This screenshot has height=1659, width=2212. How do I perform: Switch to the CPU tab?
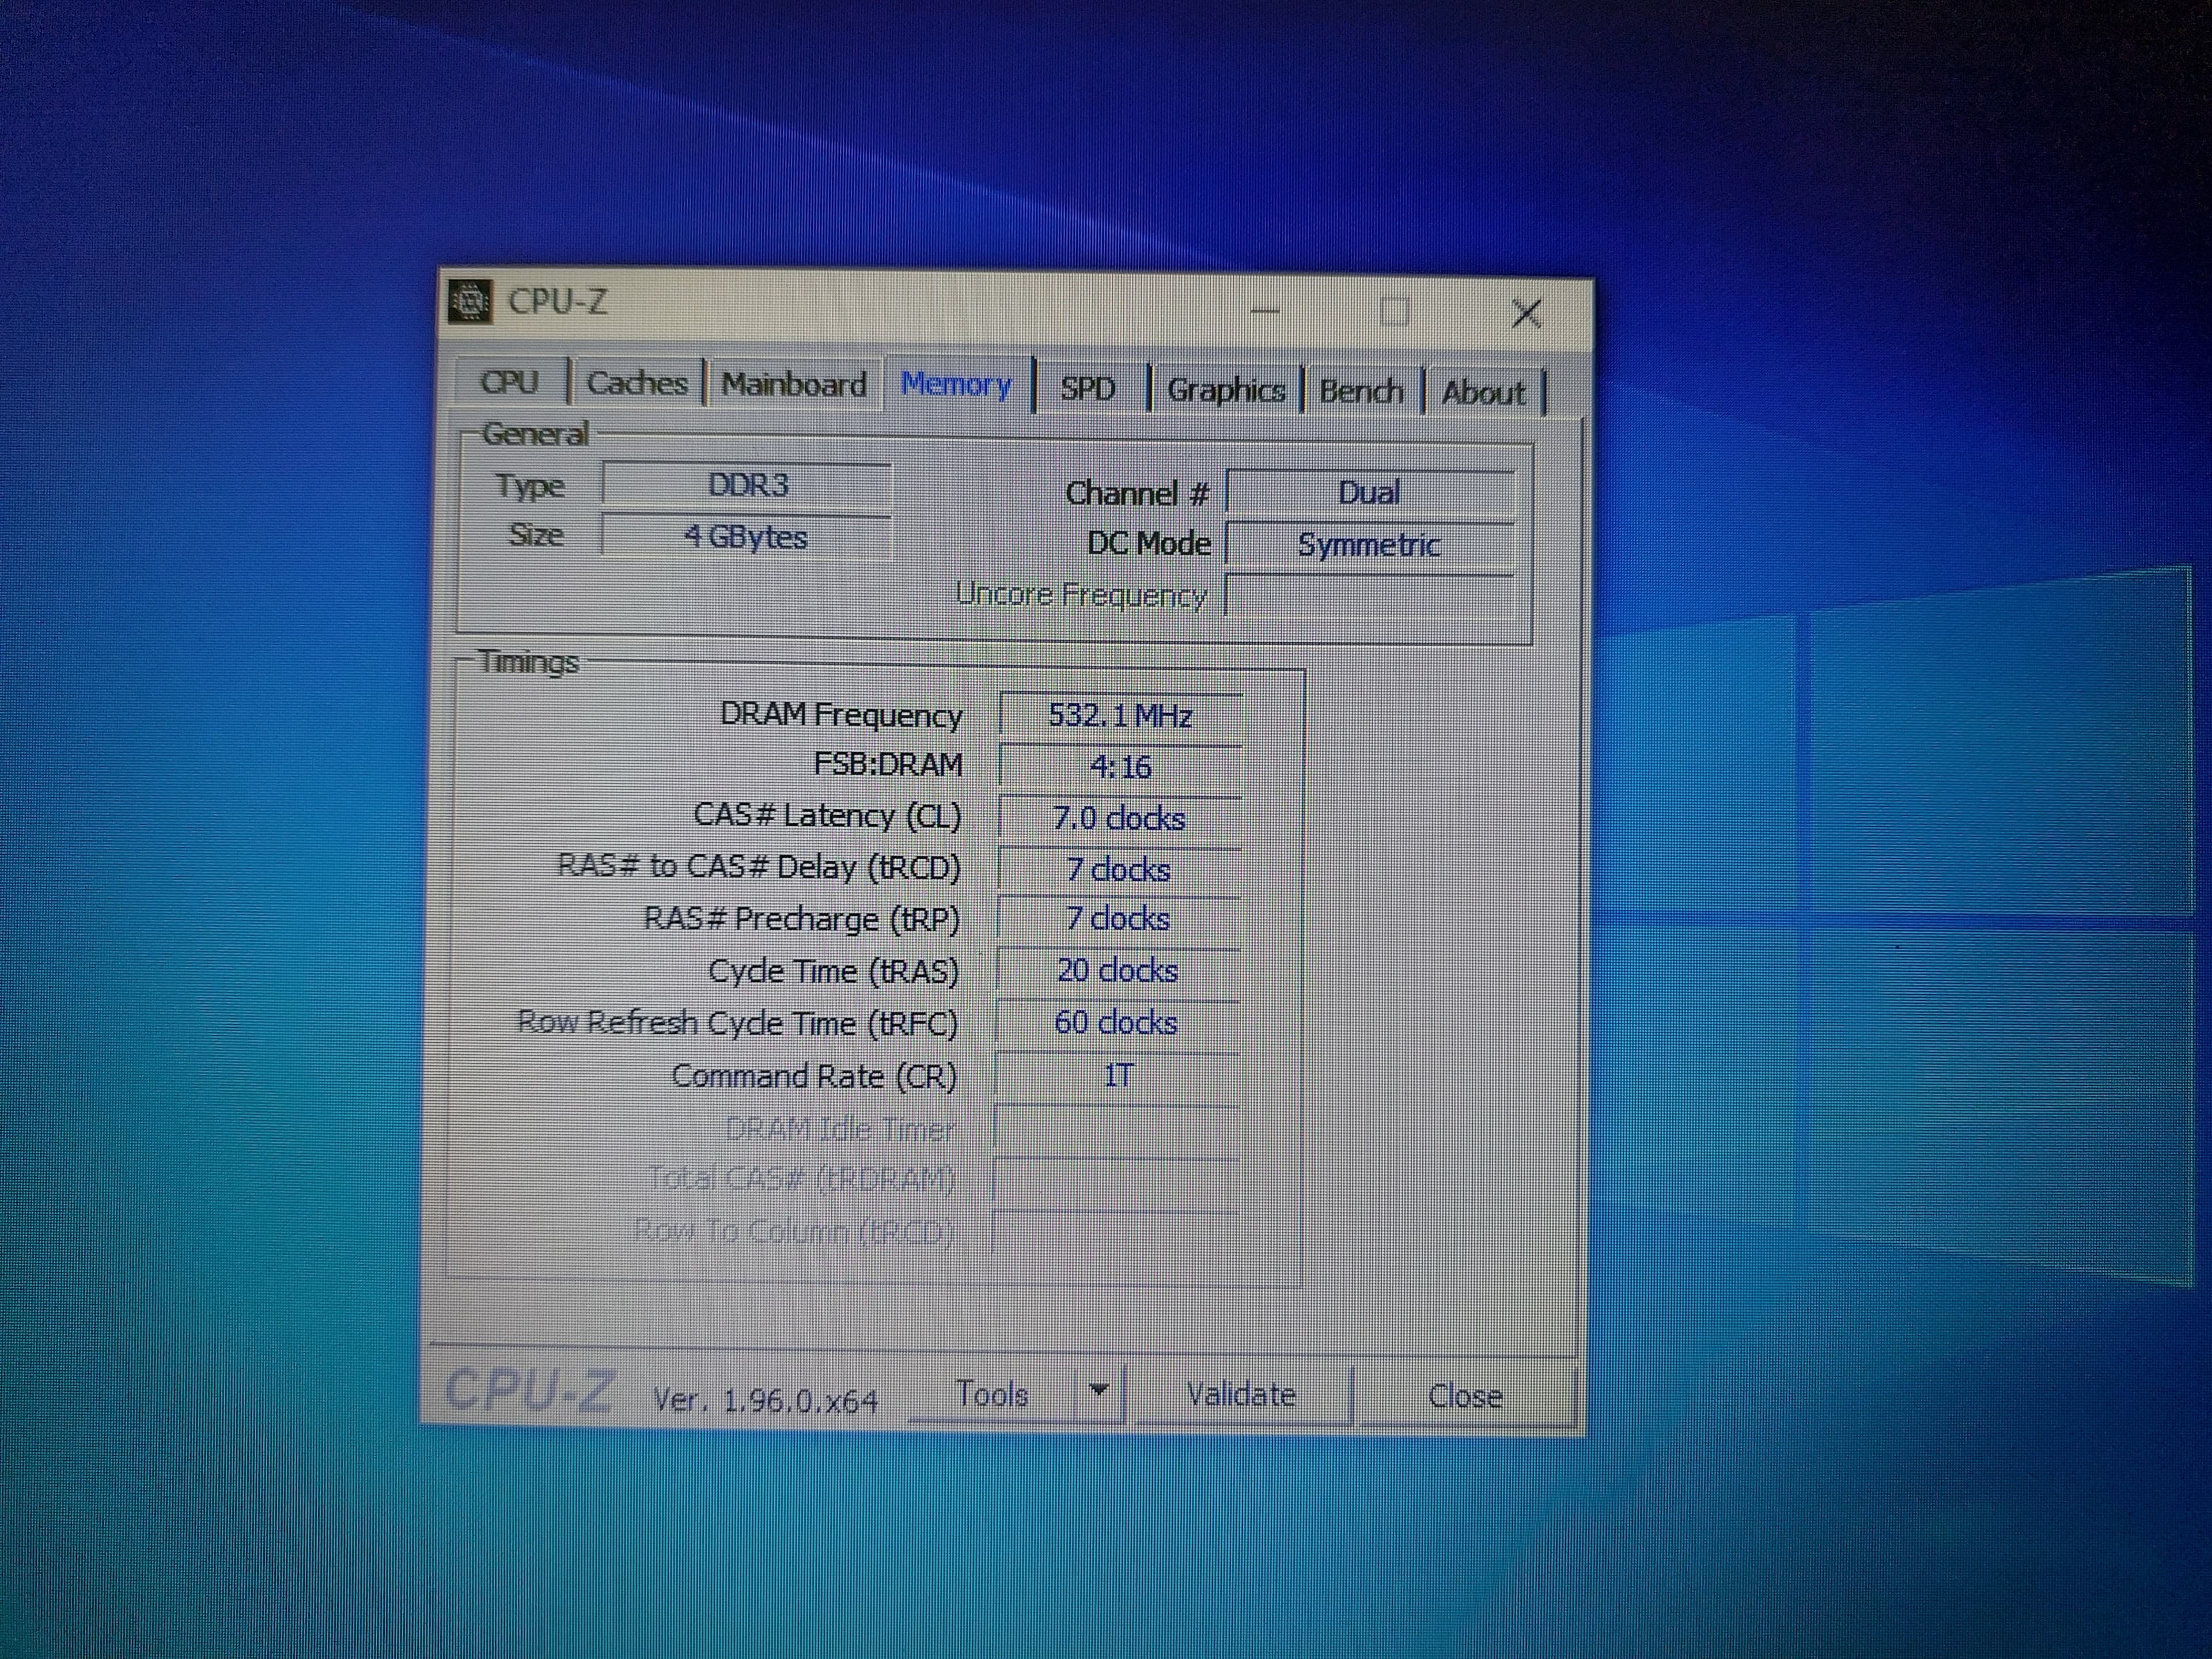[510, 382]
